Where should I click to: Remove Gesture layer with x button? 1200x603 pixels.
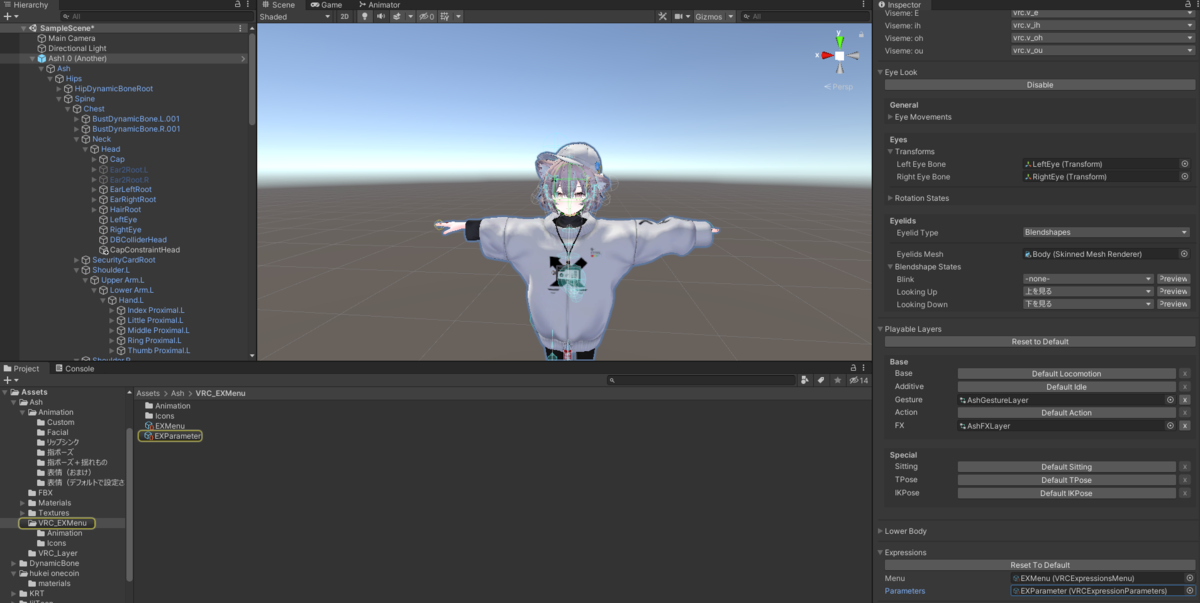[x=1185, y=400]
